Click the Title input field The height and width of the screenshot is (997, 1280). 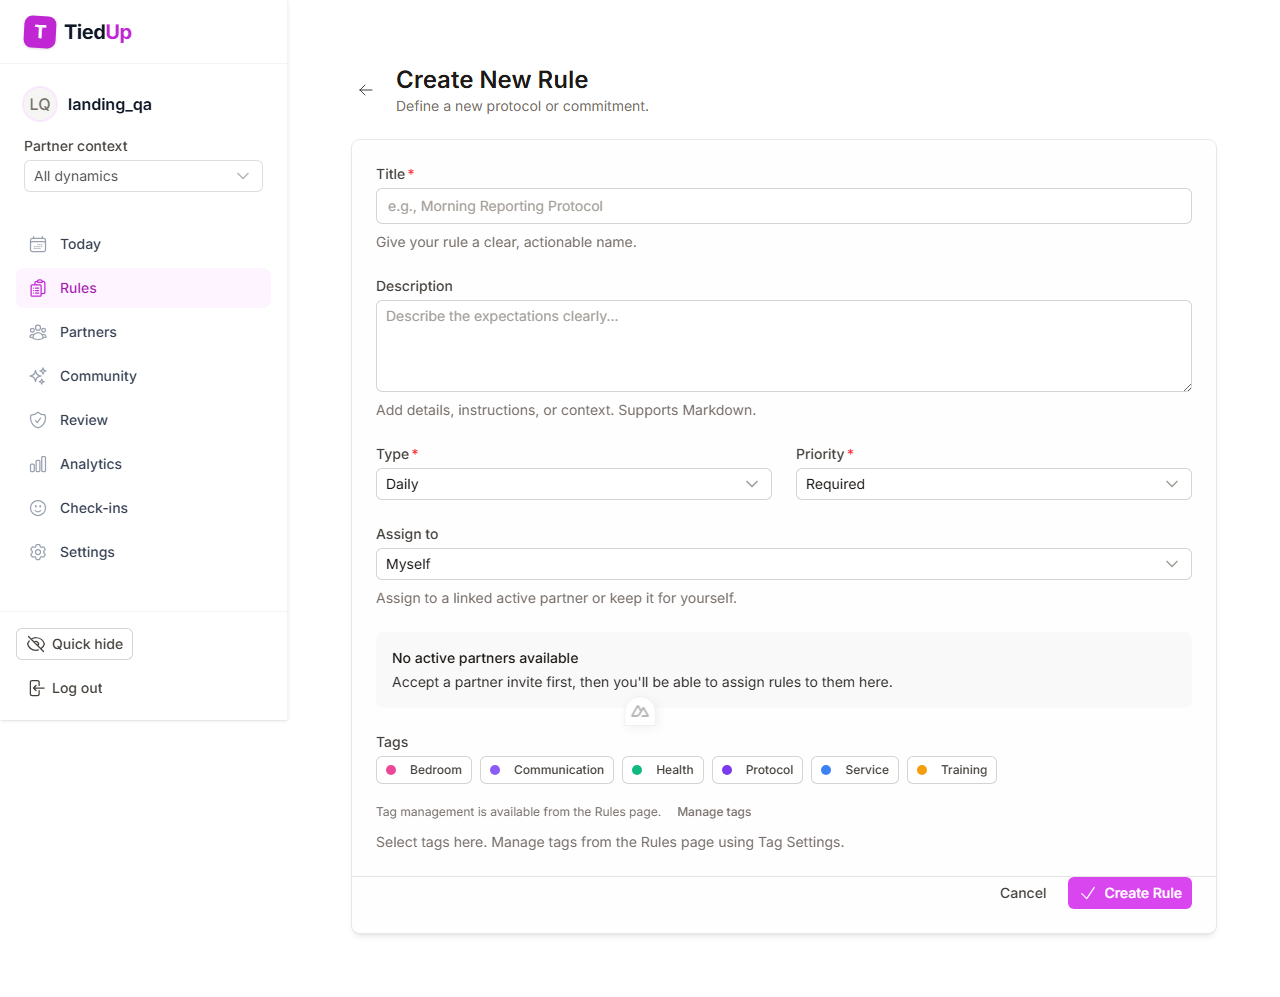coord(783,206)
